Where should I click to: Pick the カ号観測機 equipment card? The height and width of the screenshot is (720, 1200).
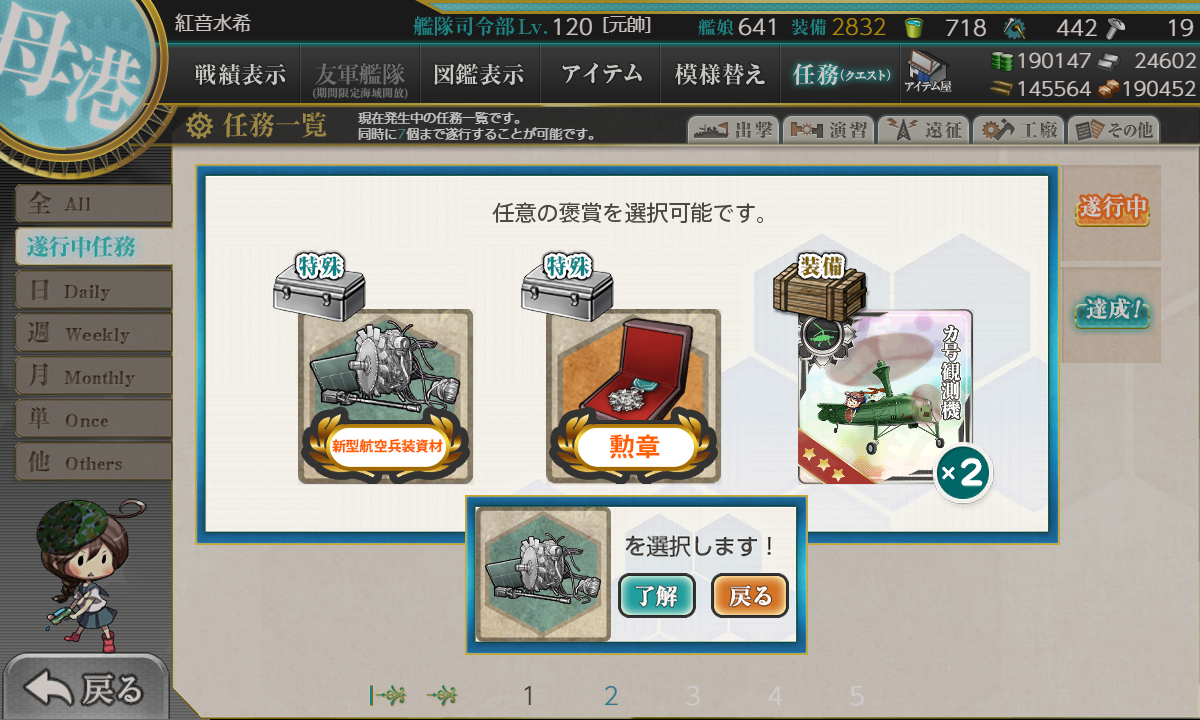(885, 396)
